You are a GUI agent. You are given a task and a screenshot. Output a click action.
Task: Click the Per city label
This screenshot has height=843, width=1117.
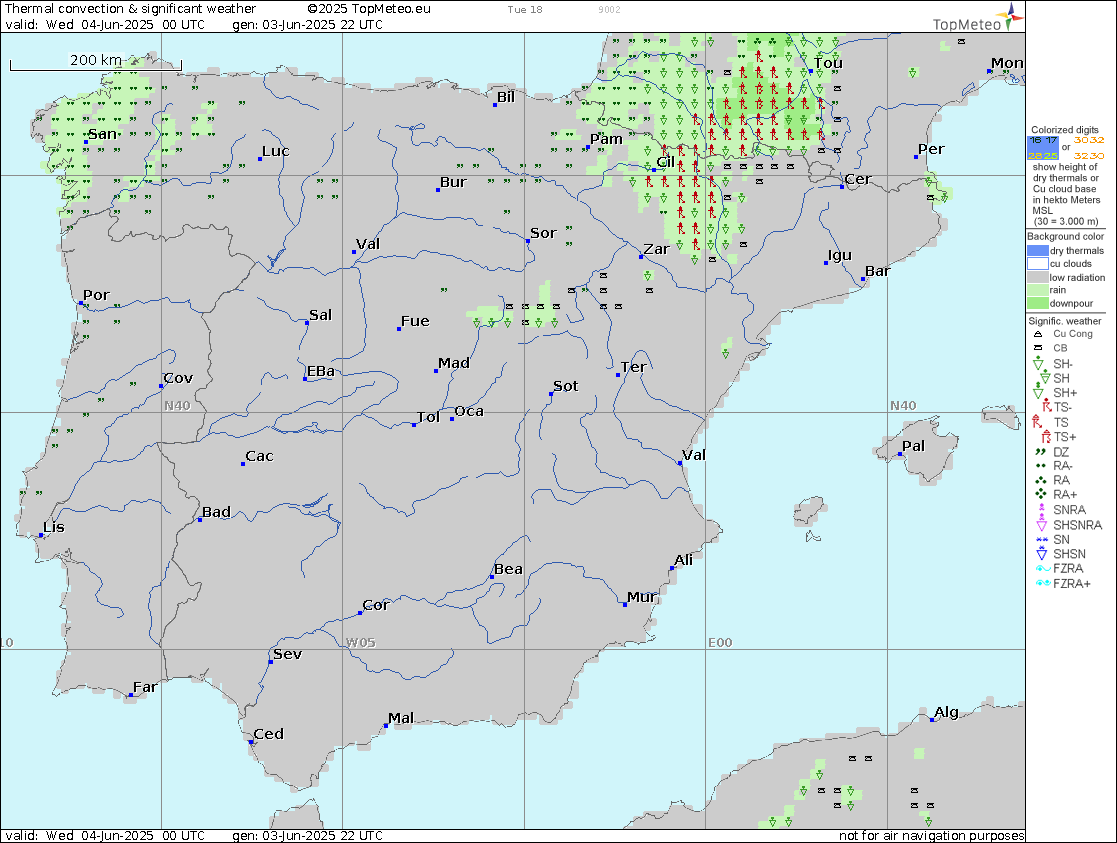[x=931, y=149]
